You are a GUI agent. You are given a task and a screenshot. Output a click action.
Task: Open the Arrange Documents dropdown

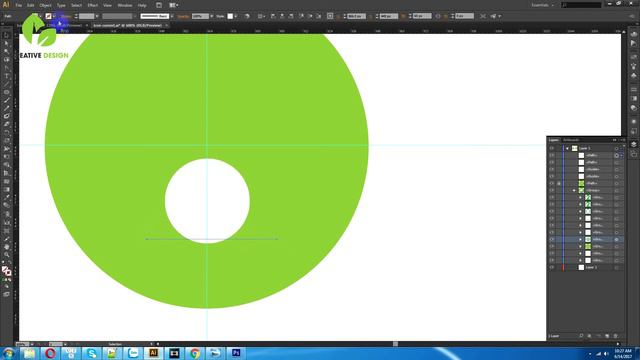pos(173,5)
